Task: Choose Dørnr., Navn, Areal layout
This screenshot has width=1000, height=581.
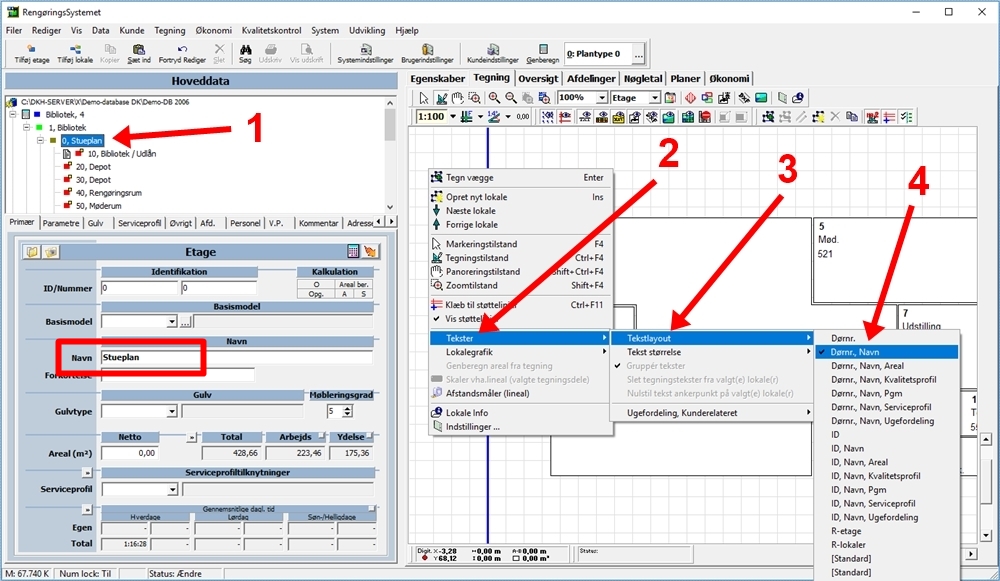Action: [x=886, y=366]
